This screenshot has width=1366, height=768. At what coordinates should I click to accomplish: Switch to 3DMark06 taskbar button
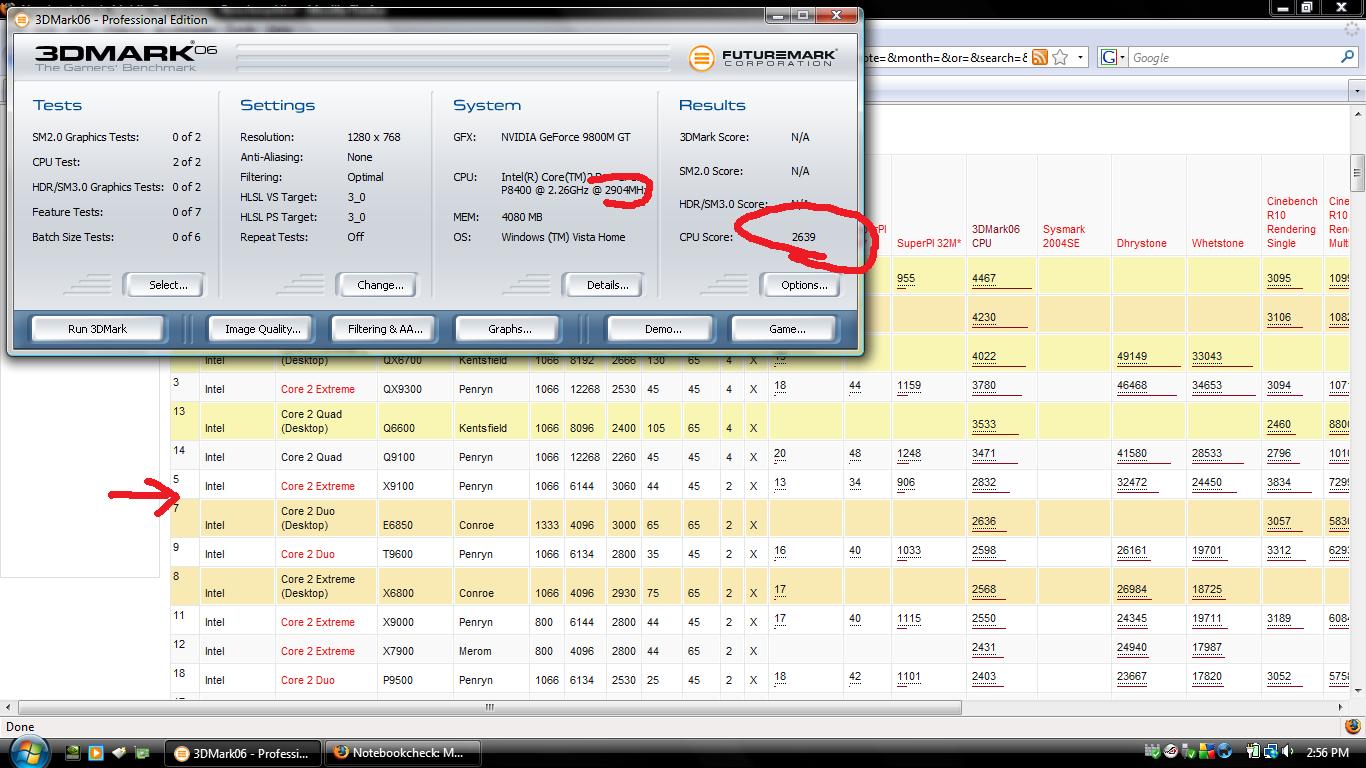pyautogui.click(x=244, y=753)
